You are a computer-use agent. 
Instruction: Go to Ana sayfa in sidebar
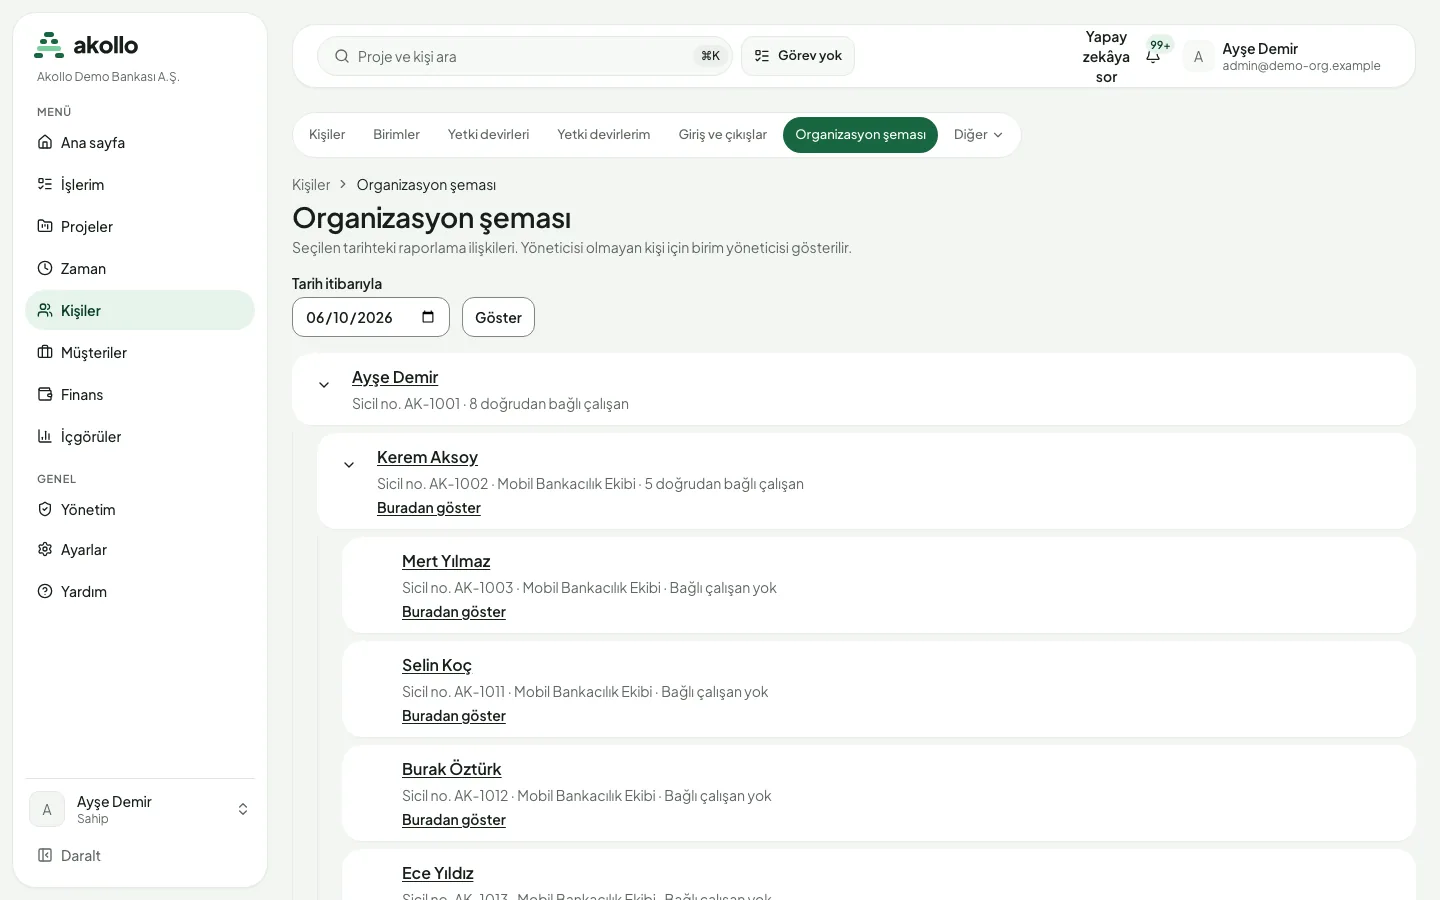click(x=140, y=142)
